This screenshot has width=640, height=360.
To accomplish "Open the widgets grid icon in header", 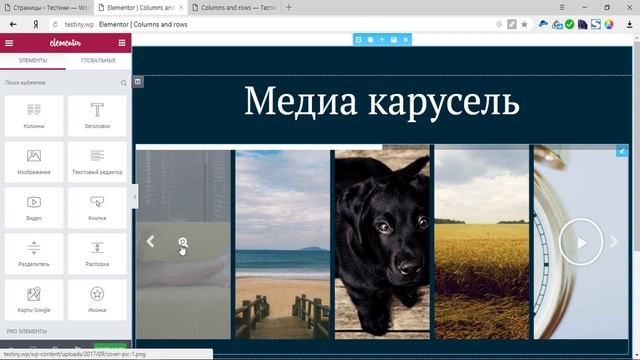I will tap(122, 43).
